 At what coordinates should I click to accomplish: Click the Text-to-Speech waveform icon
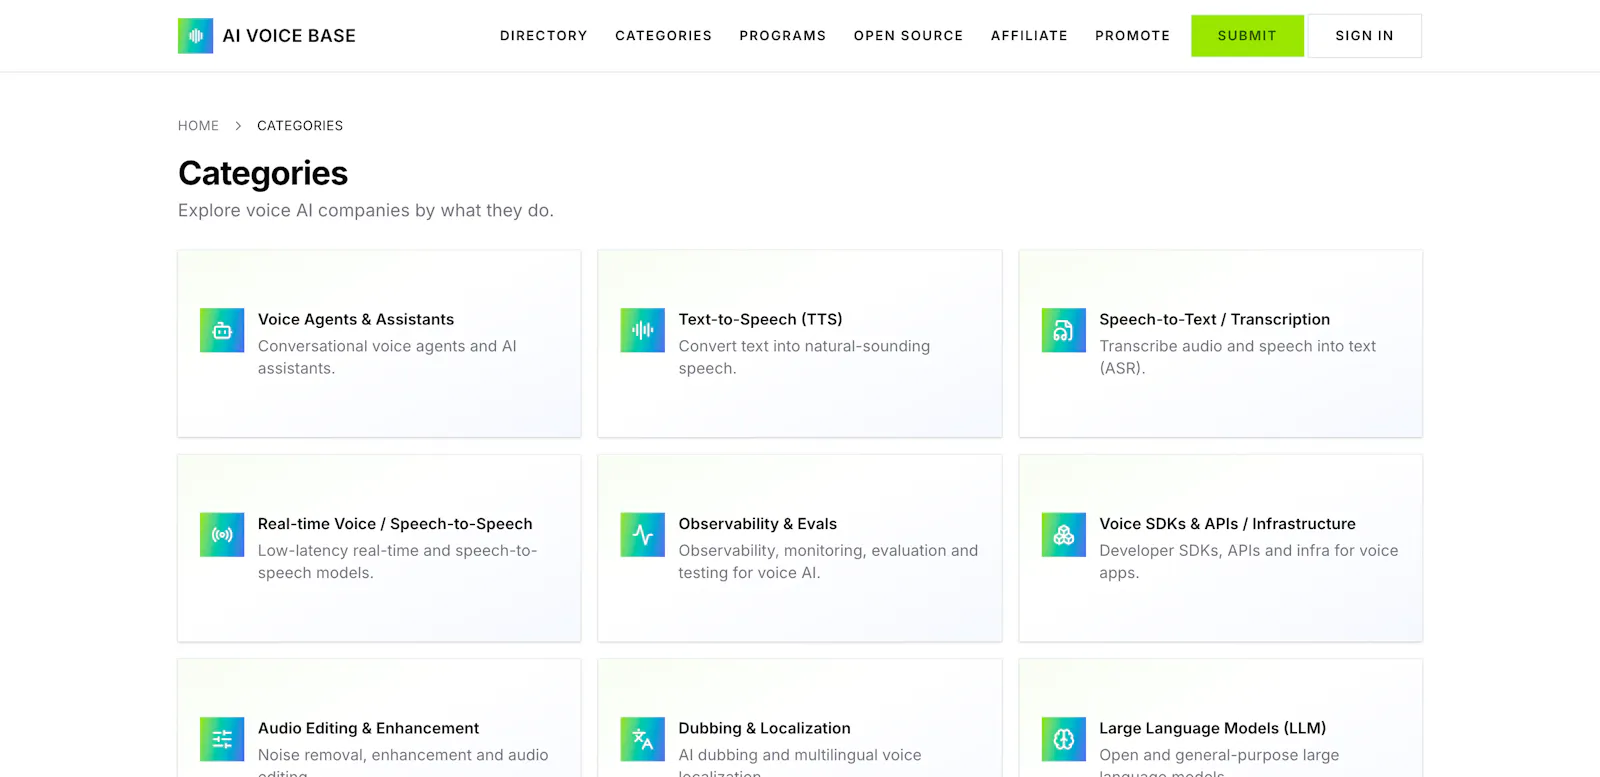click(x=642, y=331)
